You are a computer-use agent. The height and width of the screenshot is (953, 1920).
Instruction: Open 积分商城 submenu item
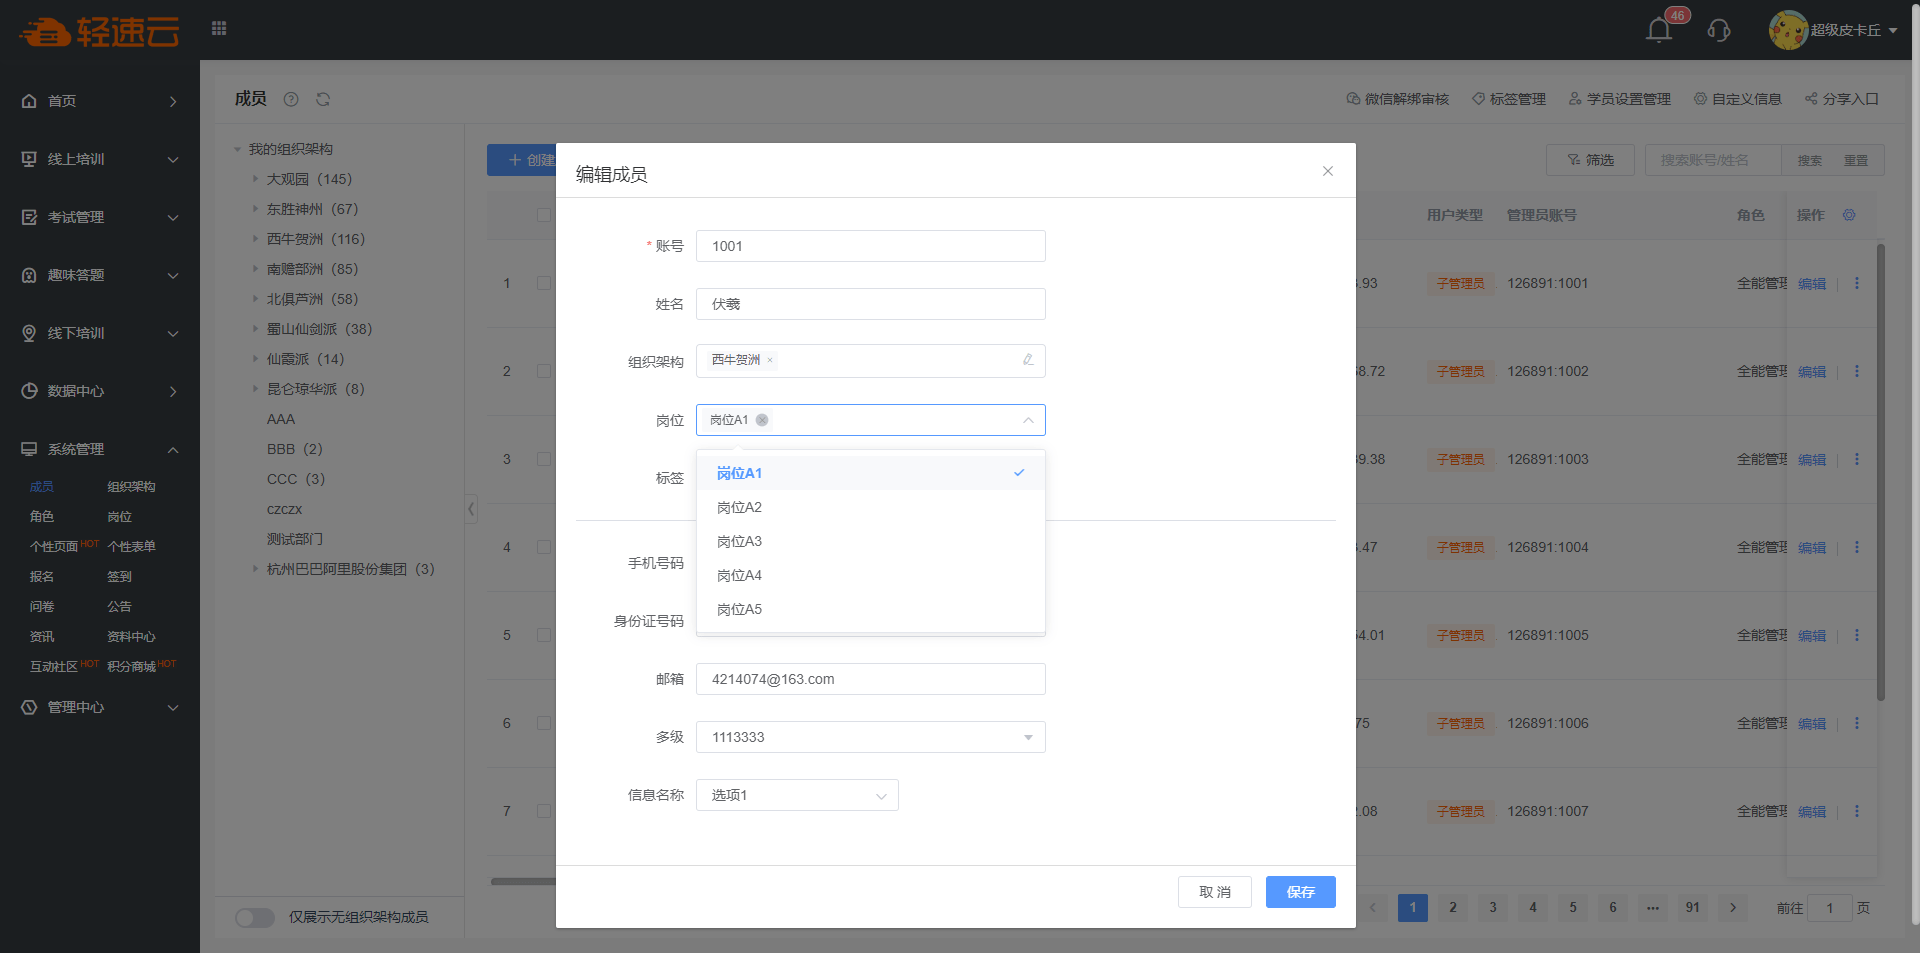[131, 667]
